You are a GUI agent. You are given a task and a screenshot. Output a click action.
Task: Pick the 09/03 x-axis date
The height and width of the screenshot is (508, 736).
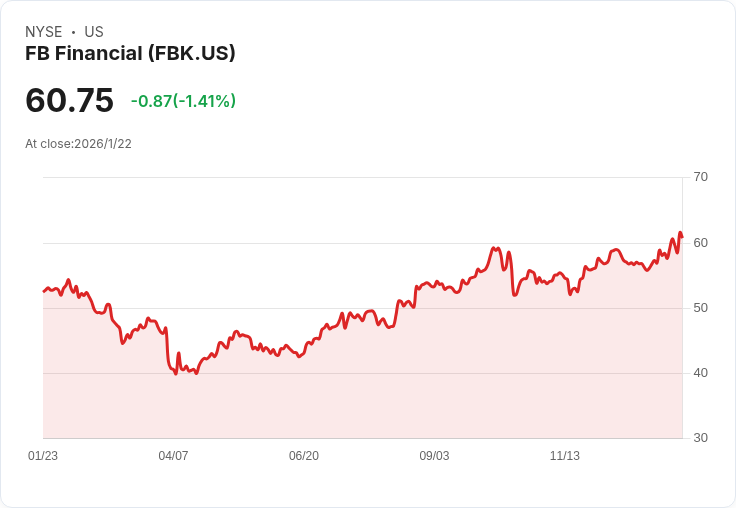(x=434, y=456)
